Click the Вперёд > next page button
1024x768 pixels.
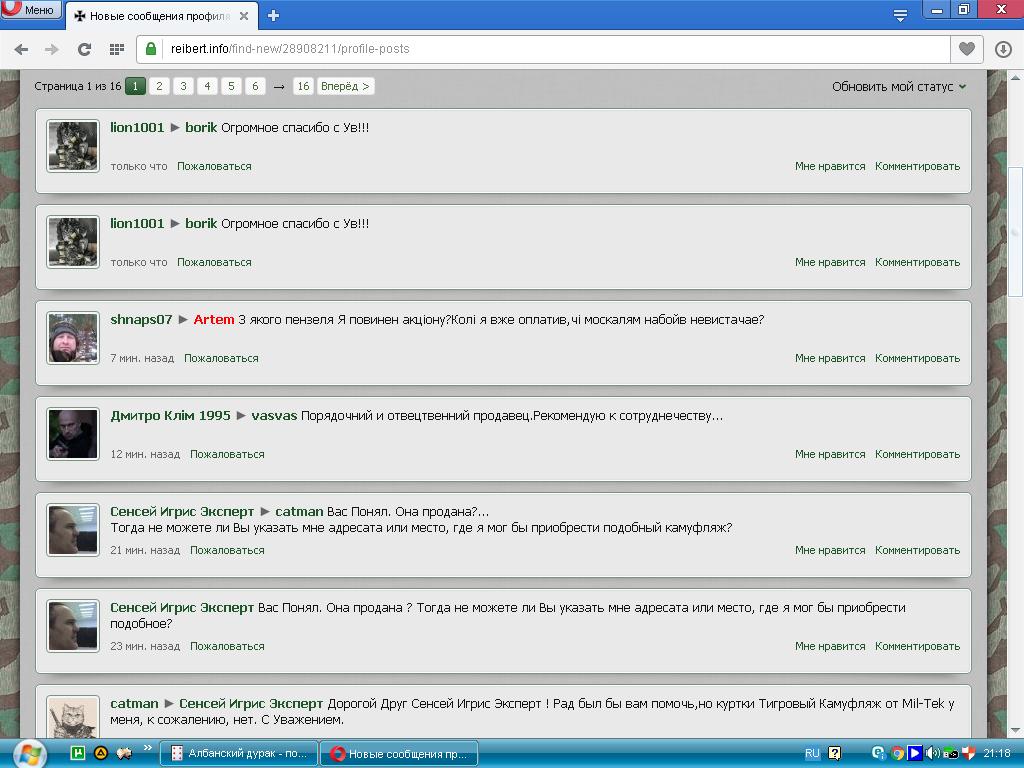tap(345, 86)
